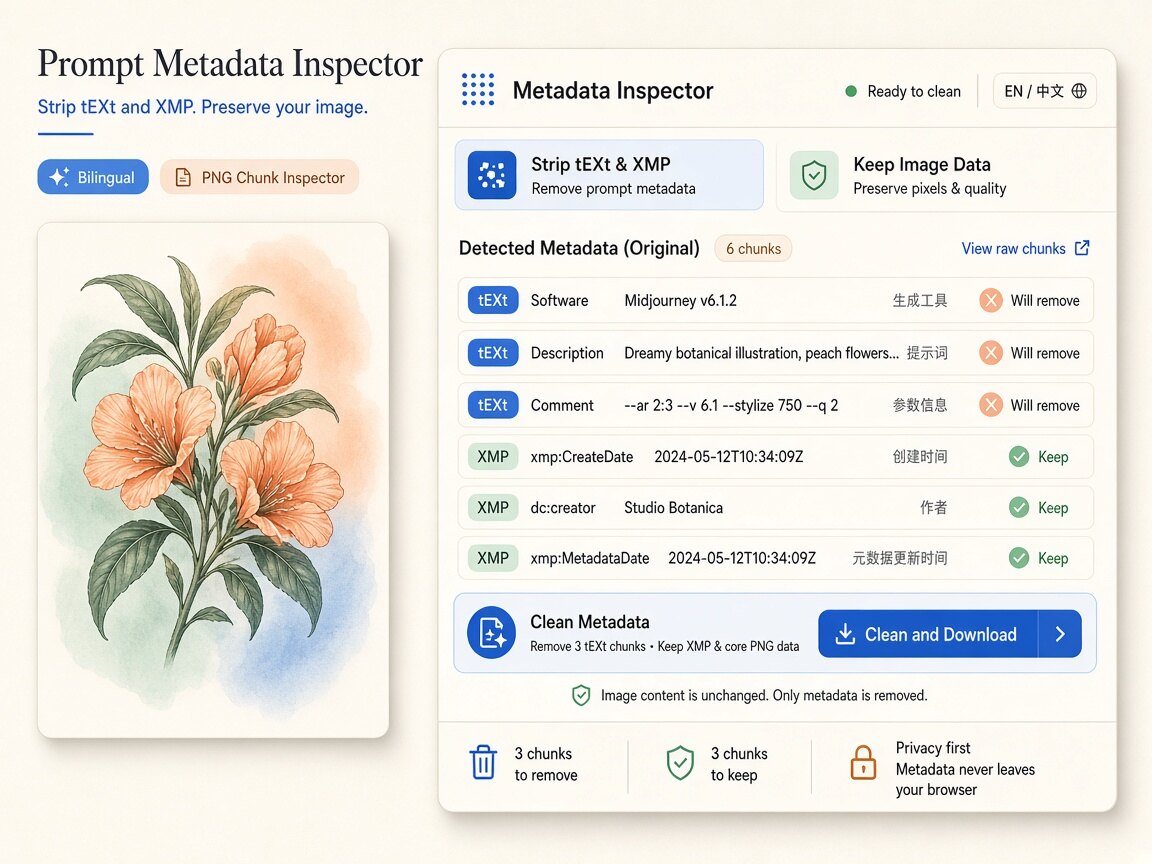Click the --ar 2:3 --v 6.1 comment value

coord(731,405)
